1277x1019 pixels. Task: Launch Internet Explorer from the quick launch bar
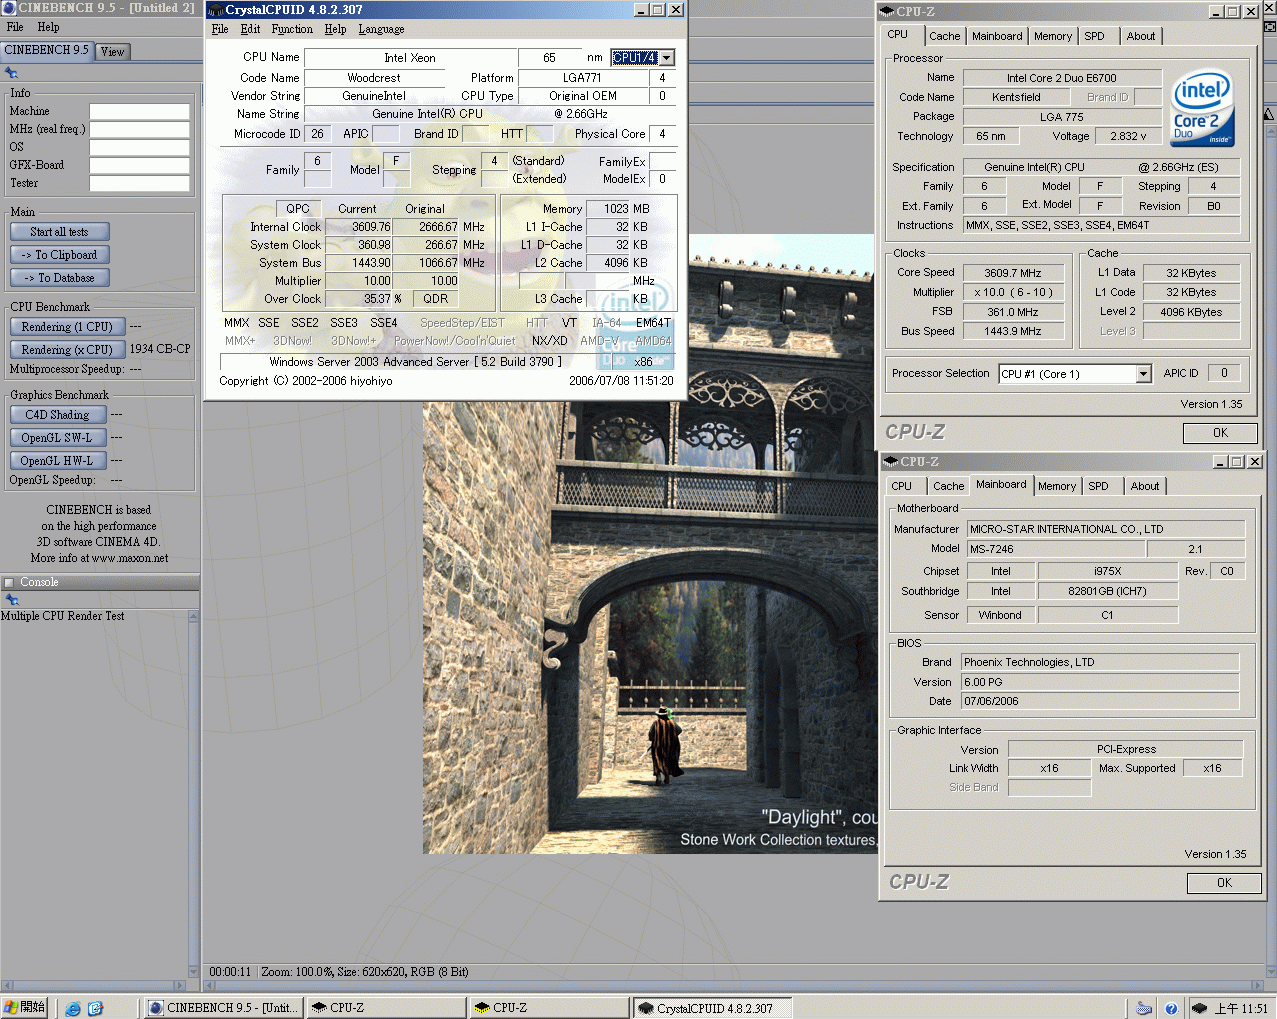[73, 1008]
